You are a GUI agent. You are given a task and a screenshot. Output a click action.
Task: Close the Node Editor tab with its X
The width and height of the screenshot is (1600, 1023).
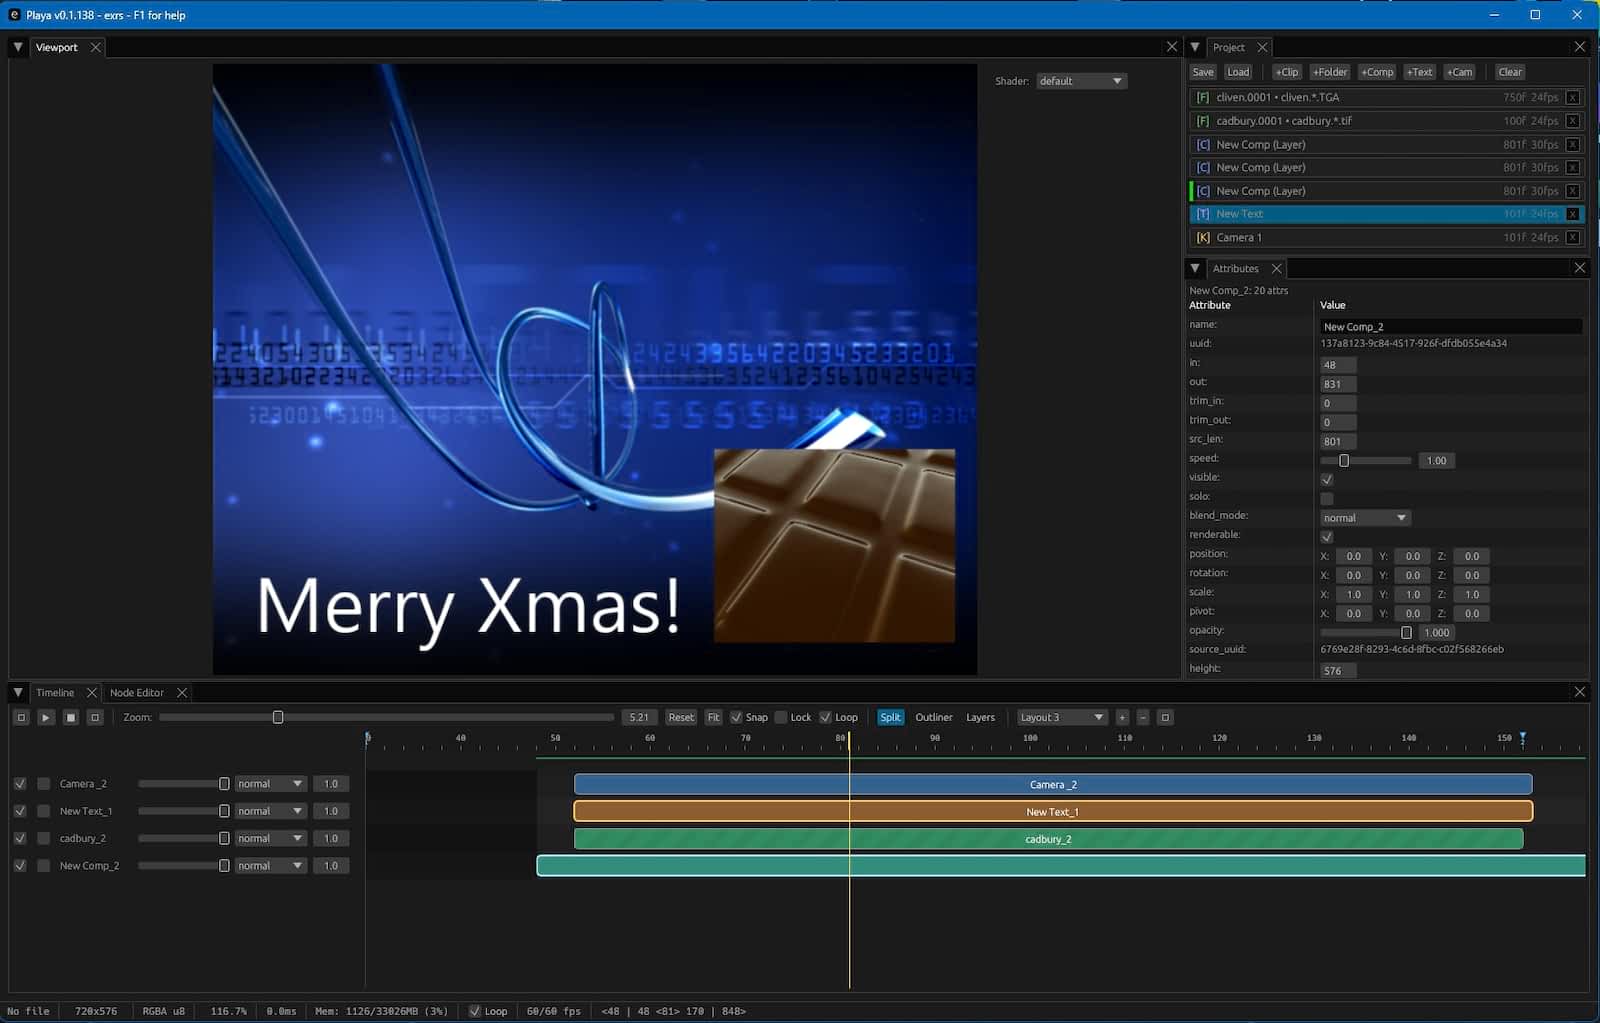[x=182, y=692]
